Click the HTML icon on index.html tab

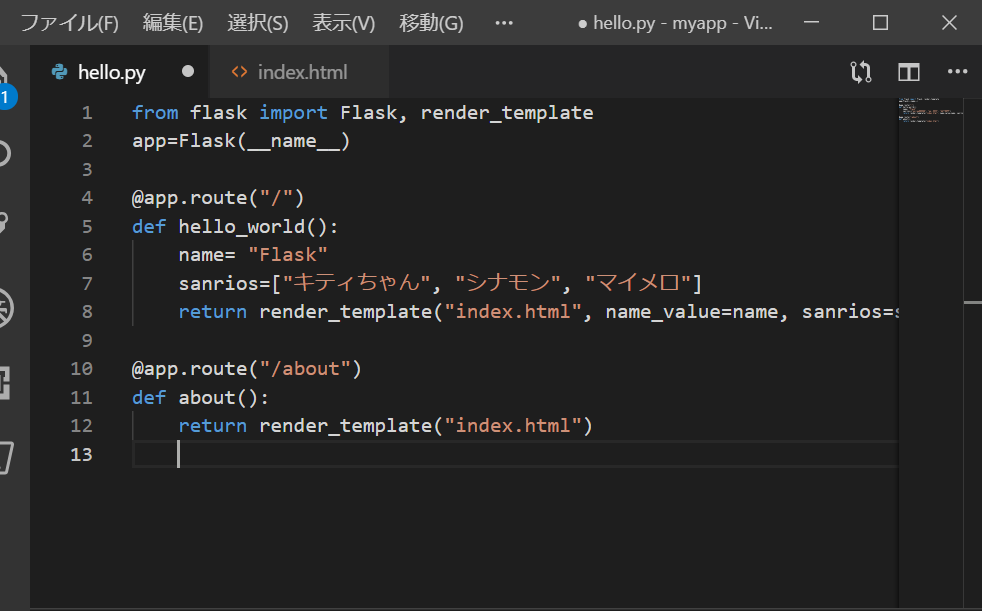click(239, 72)
